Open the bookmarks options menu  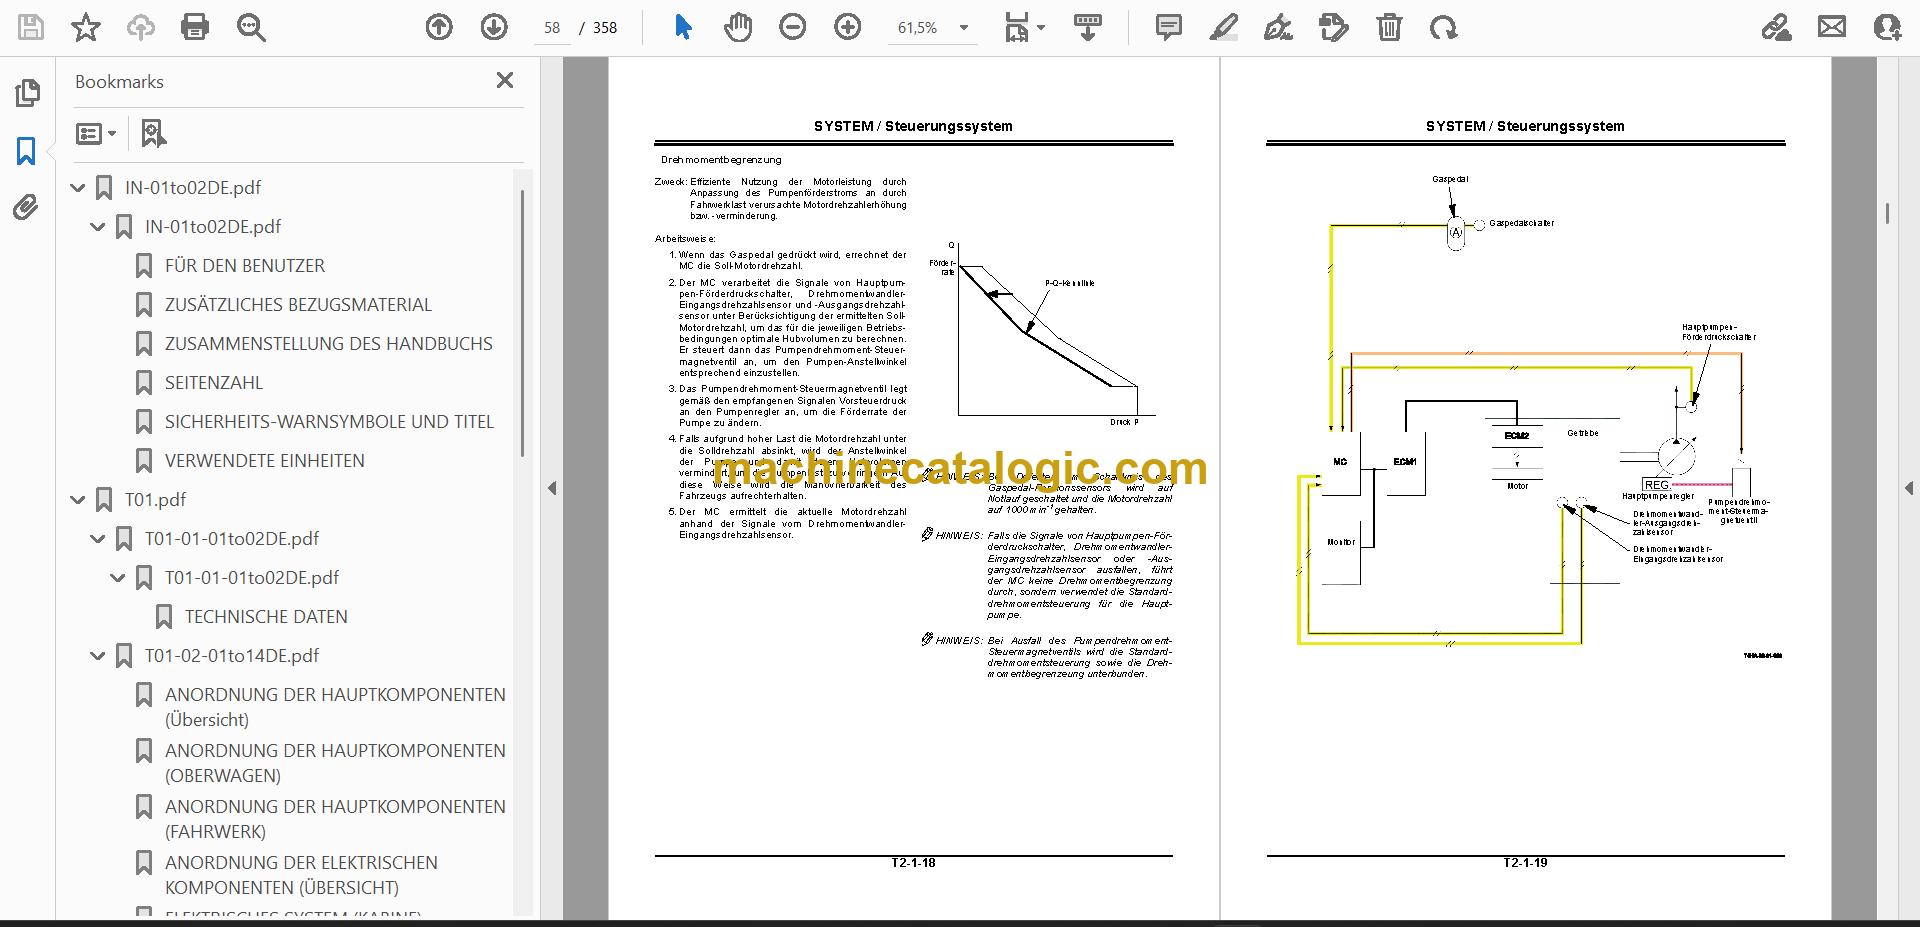point(97,133)
